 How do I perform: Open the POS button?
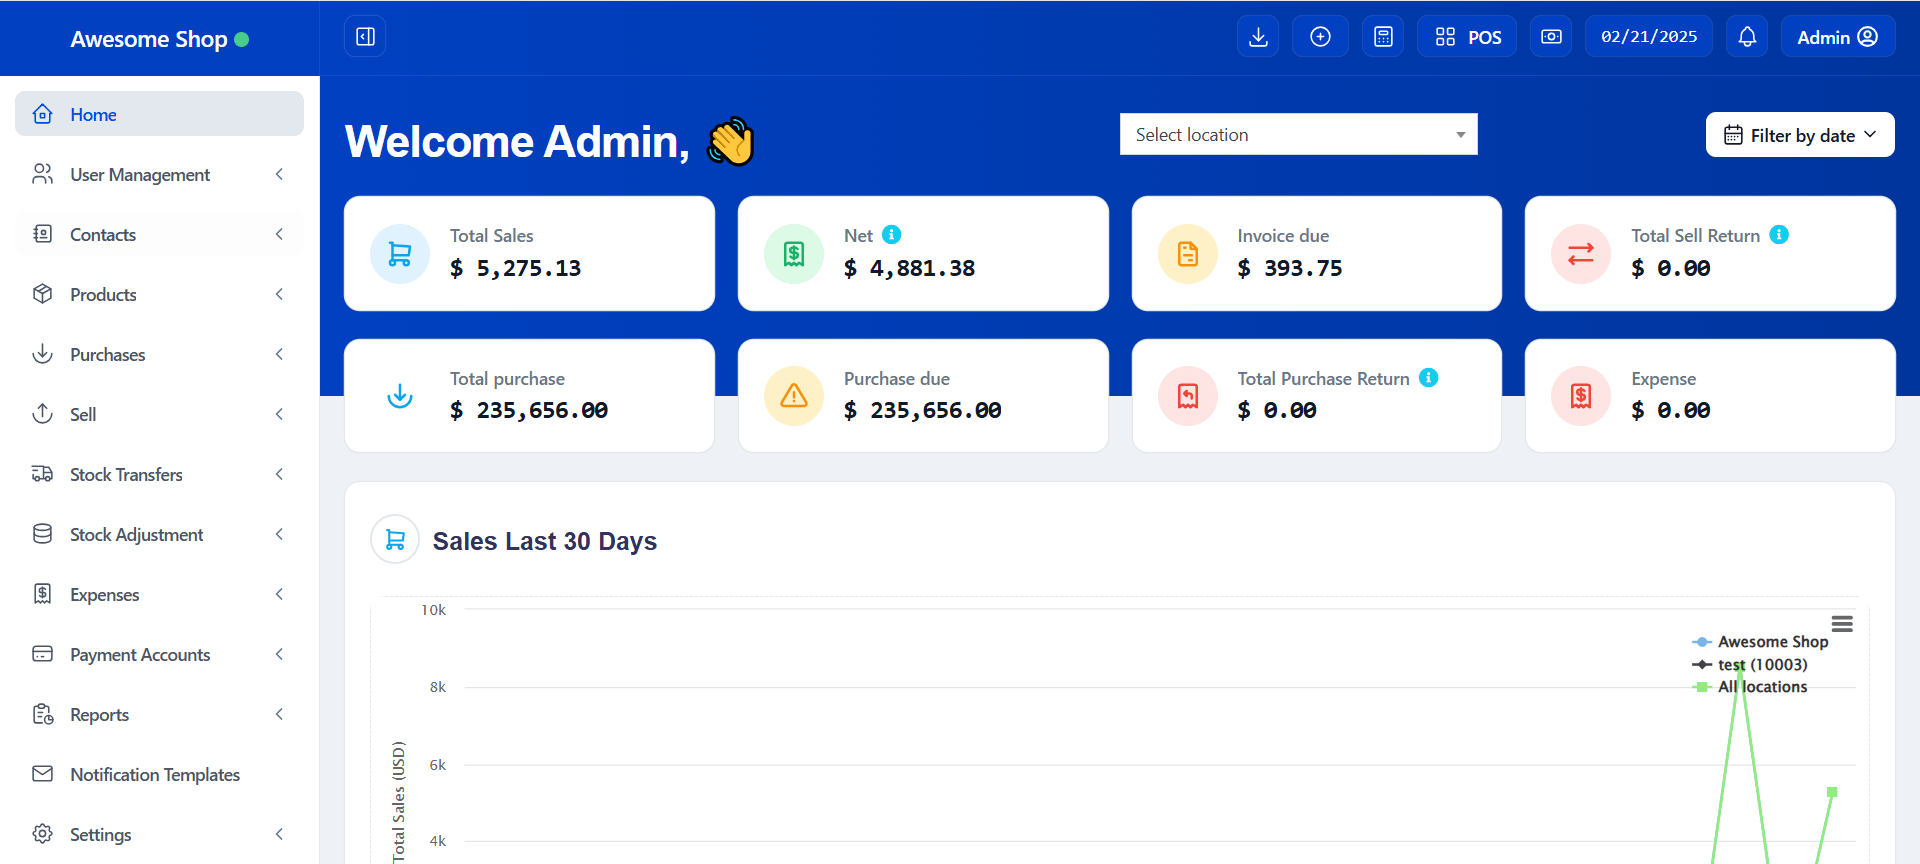pos(1467,37)
